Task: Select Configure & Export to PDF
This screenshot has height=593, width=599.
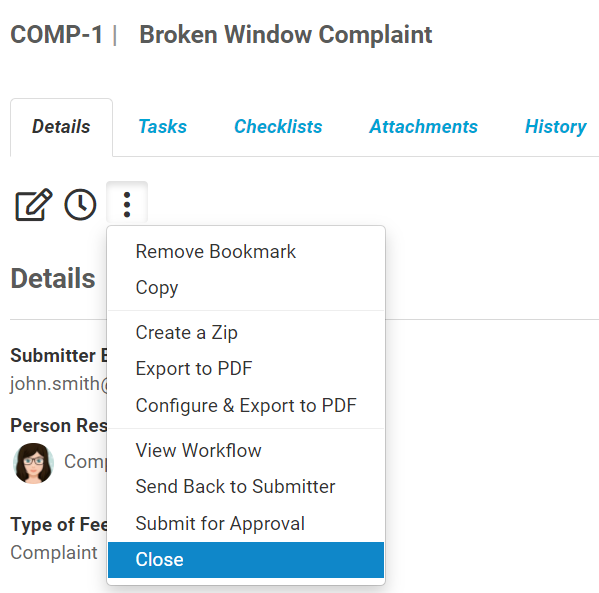Action: (x=246, y=405)
